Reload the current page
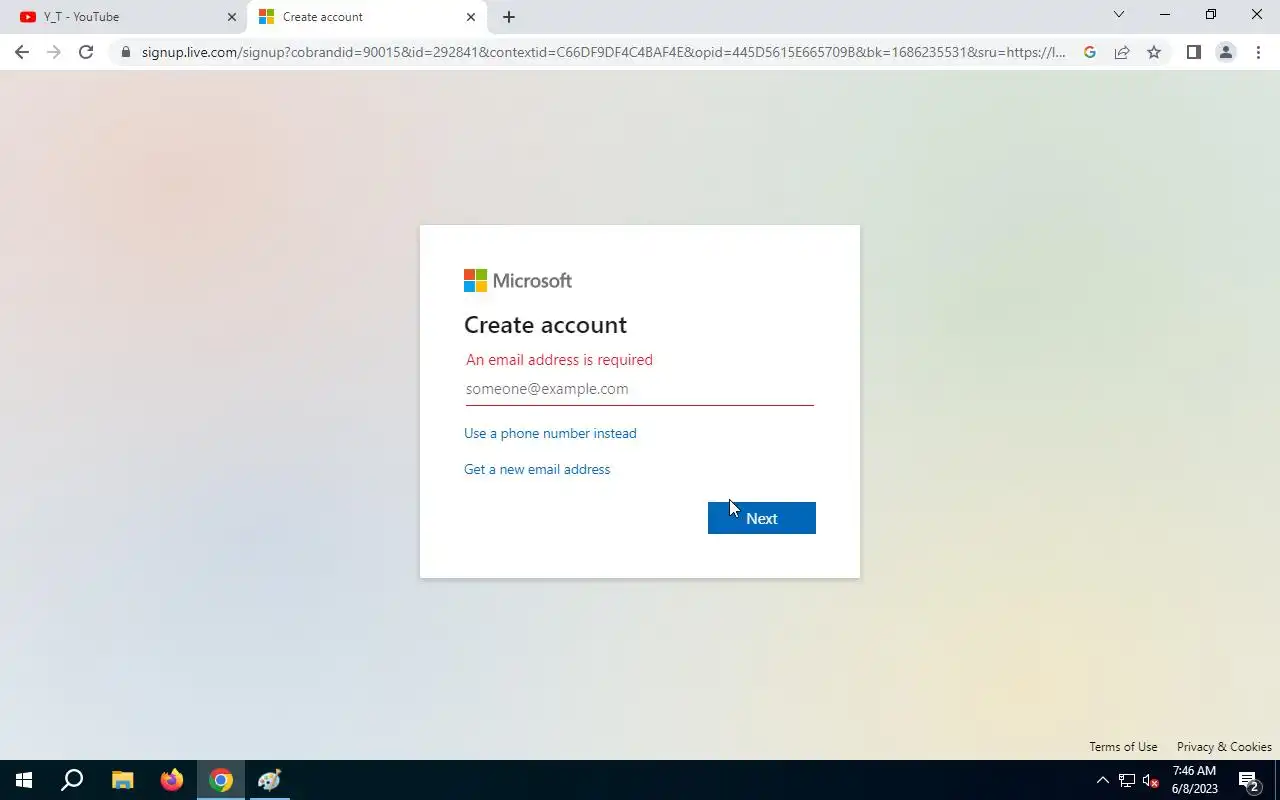This screenshot has height=800, width=1280. point(86,52)
